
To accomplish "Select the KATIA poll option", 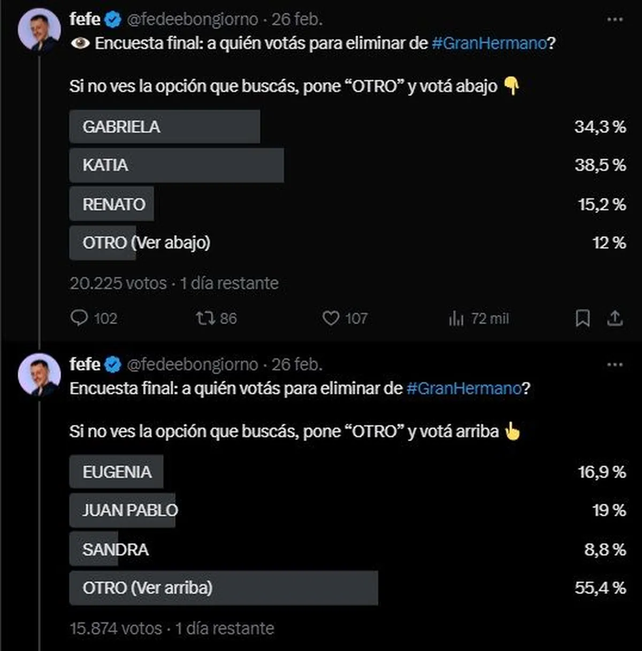I will (177, 165).
